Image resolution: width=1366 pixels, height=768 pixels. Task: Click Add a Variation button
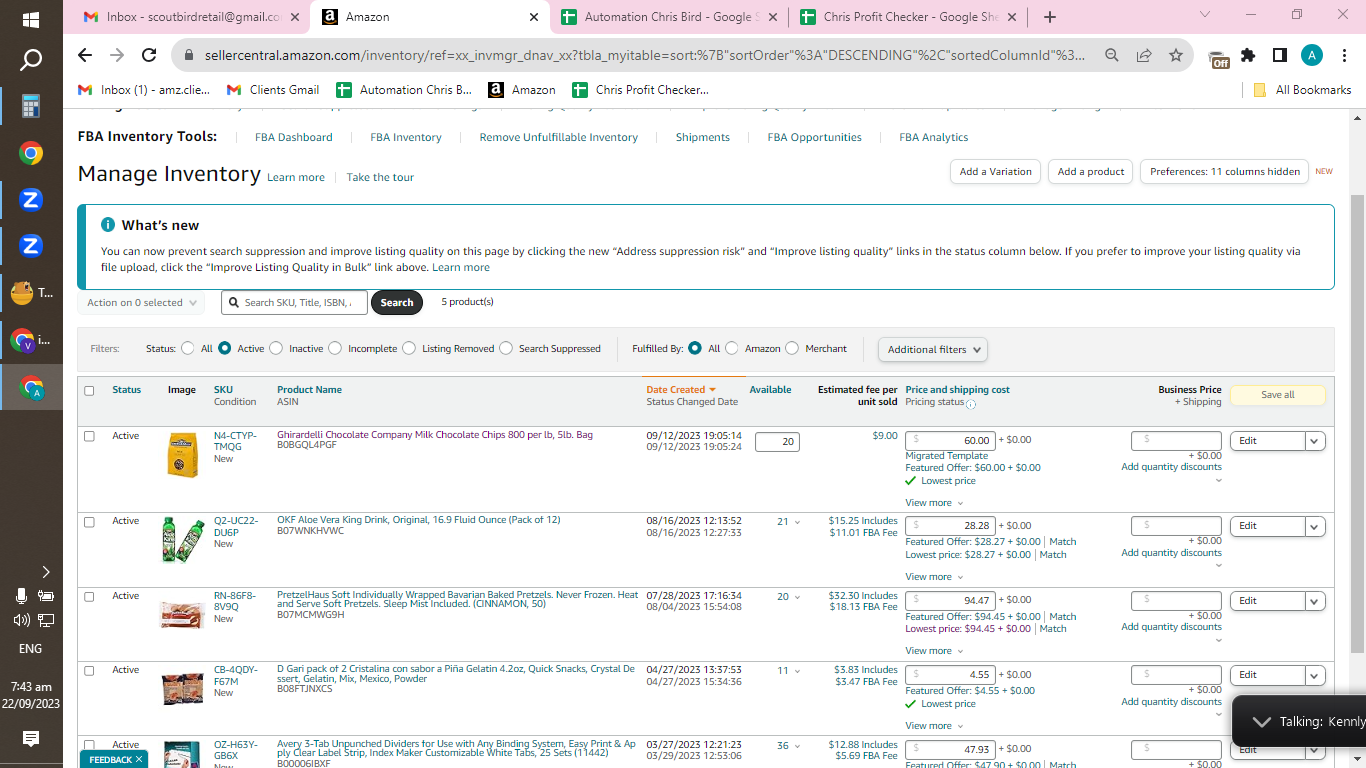click(995, 172)
